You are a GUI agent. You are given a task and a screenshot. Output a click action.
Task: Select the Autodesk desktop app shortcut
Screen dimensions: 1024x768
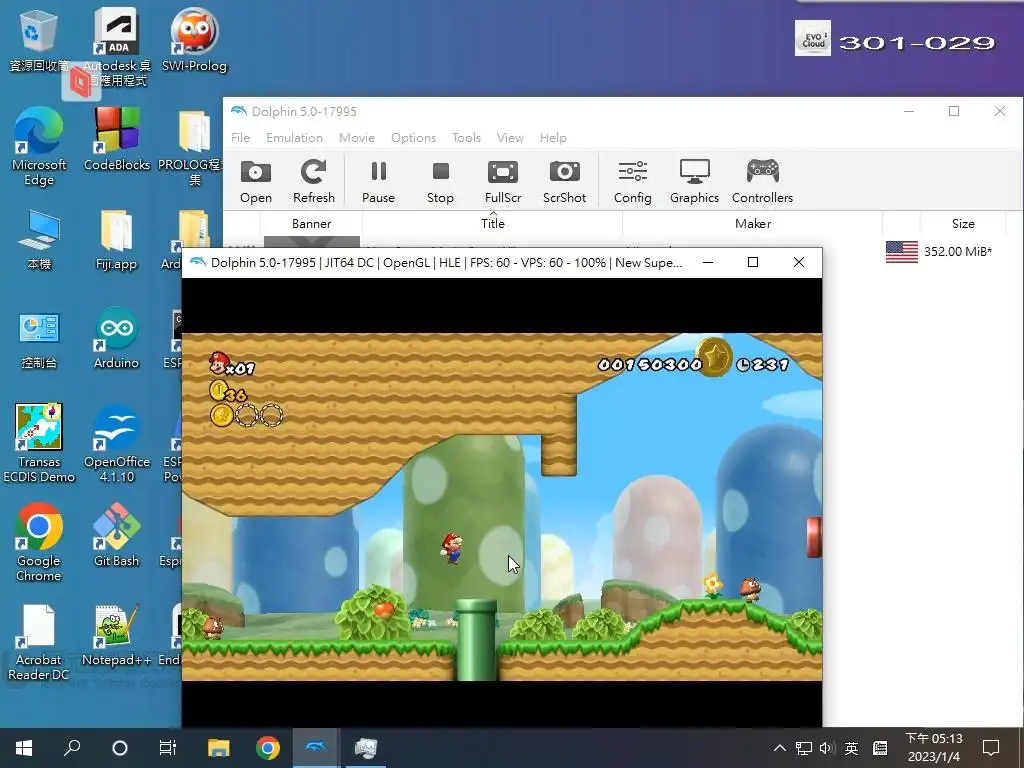tap(117, 47)
